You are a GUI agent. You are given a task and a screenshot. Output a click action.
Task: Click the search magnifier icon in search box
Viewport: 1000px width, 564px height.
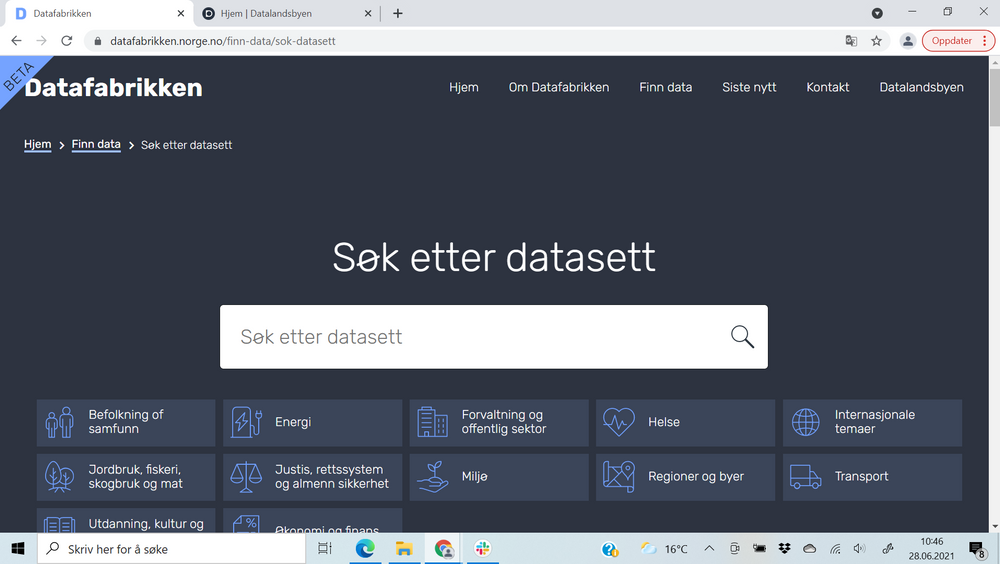click(x=742, y=336)
